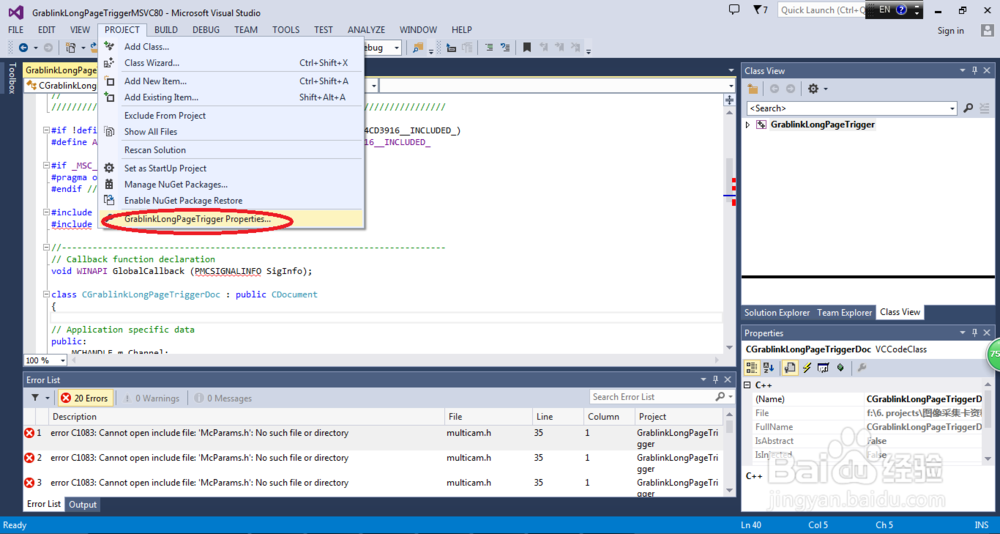The height and width of the screenshot is (534, 1000).
Task: Toggle a bookmark with the toolbar bookmark icon
Action: [x=527, y=48]
